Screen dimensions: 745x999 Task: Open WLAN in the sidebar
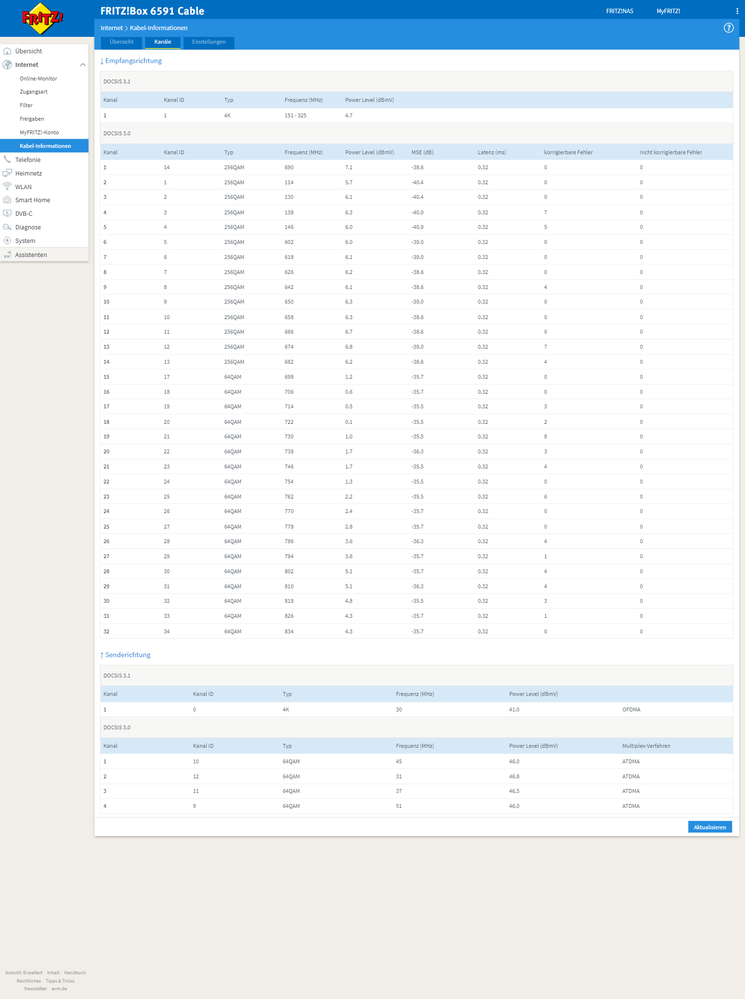pyautogui.click(x=24, y=187)
